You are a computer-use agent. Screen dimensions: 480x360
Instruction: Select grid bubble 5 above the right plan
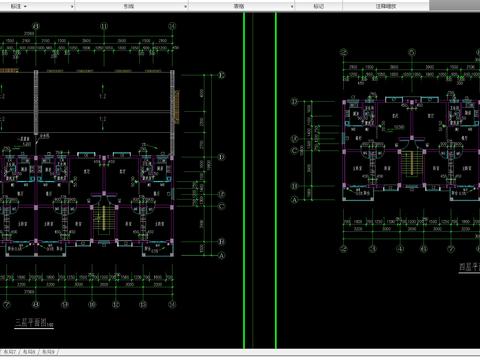click(412, 52)
